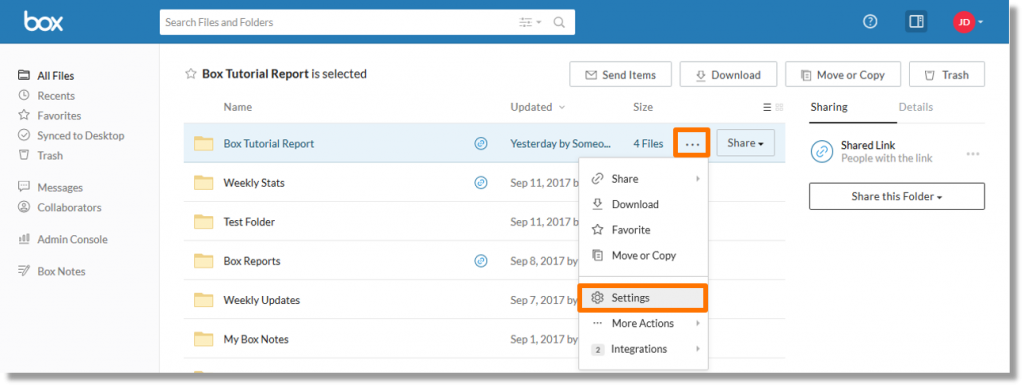Click the Box logo
The width and height of the screenshot is (1024, 387).
[44, 22]
